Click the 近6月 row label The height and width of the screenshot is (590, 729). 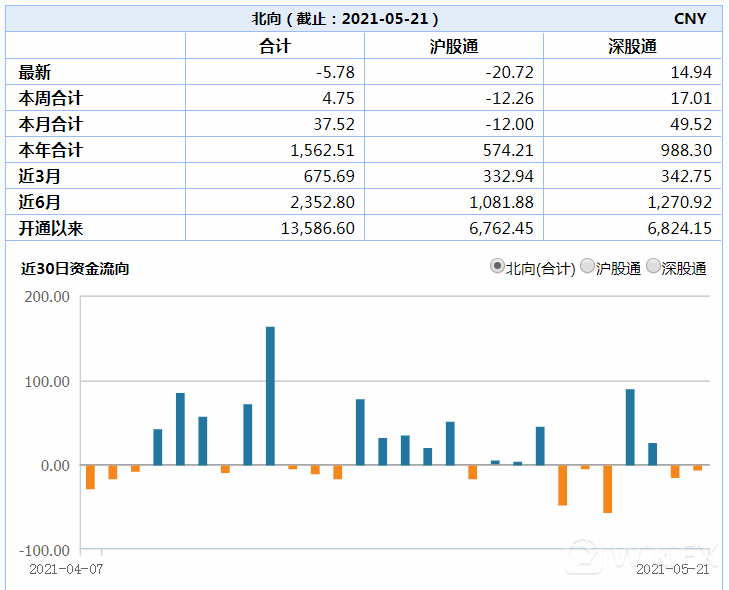[x=40, y=202]
